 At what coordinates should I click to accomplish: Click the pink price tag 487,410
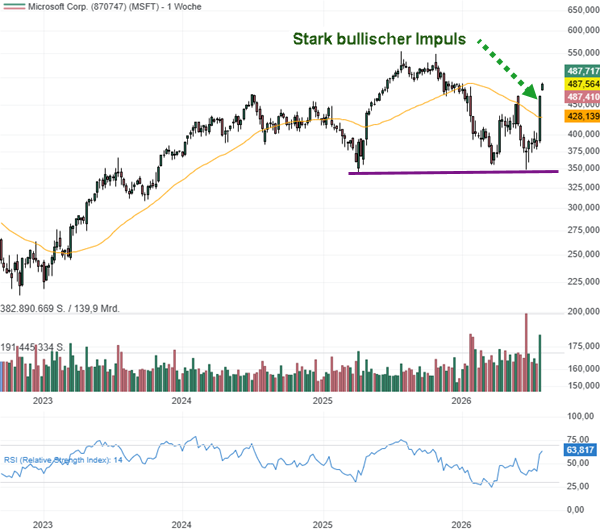(582, 96)
